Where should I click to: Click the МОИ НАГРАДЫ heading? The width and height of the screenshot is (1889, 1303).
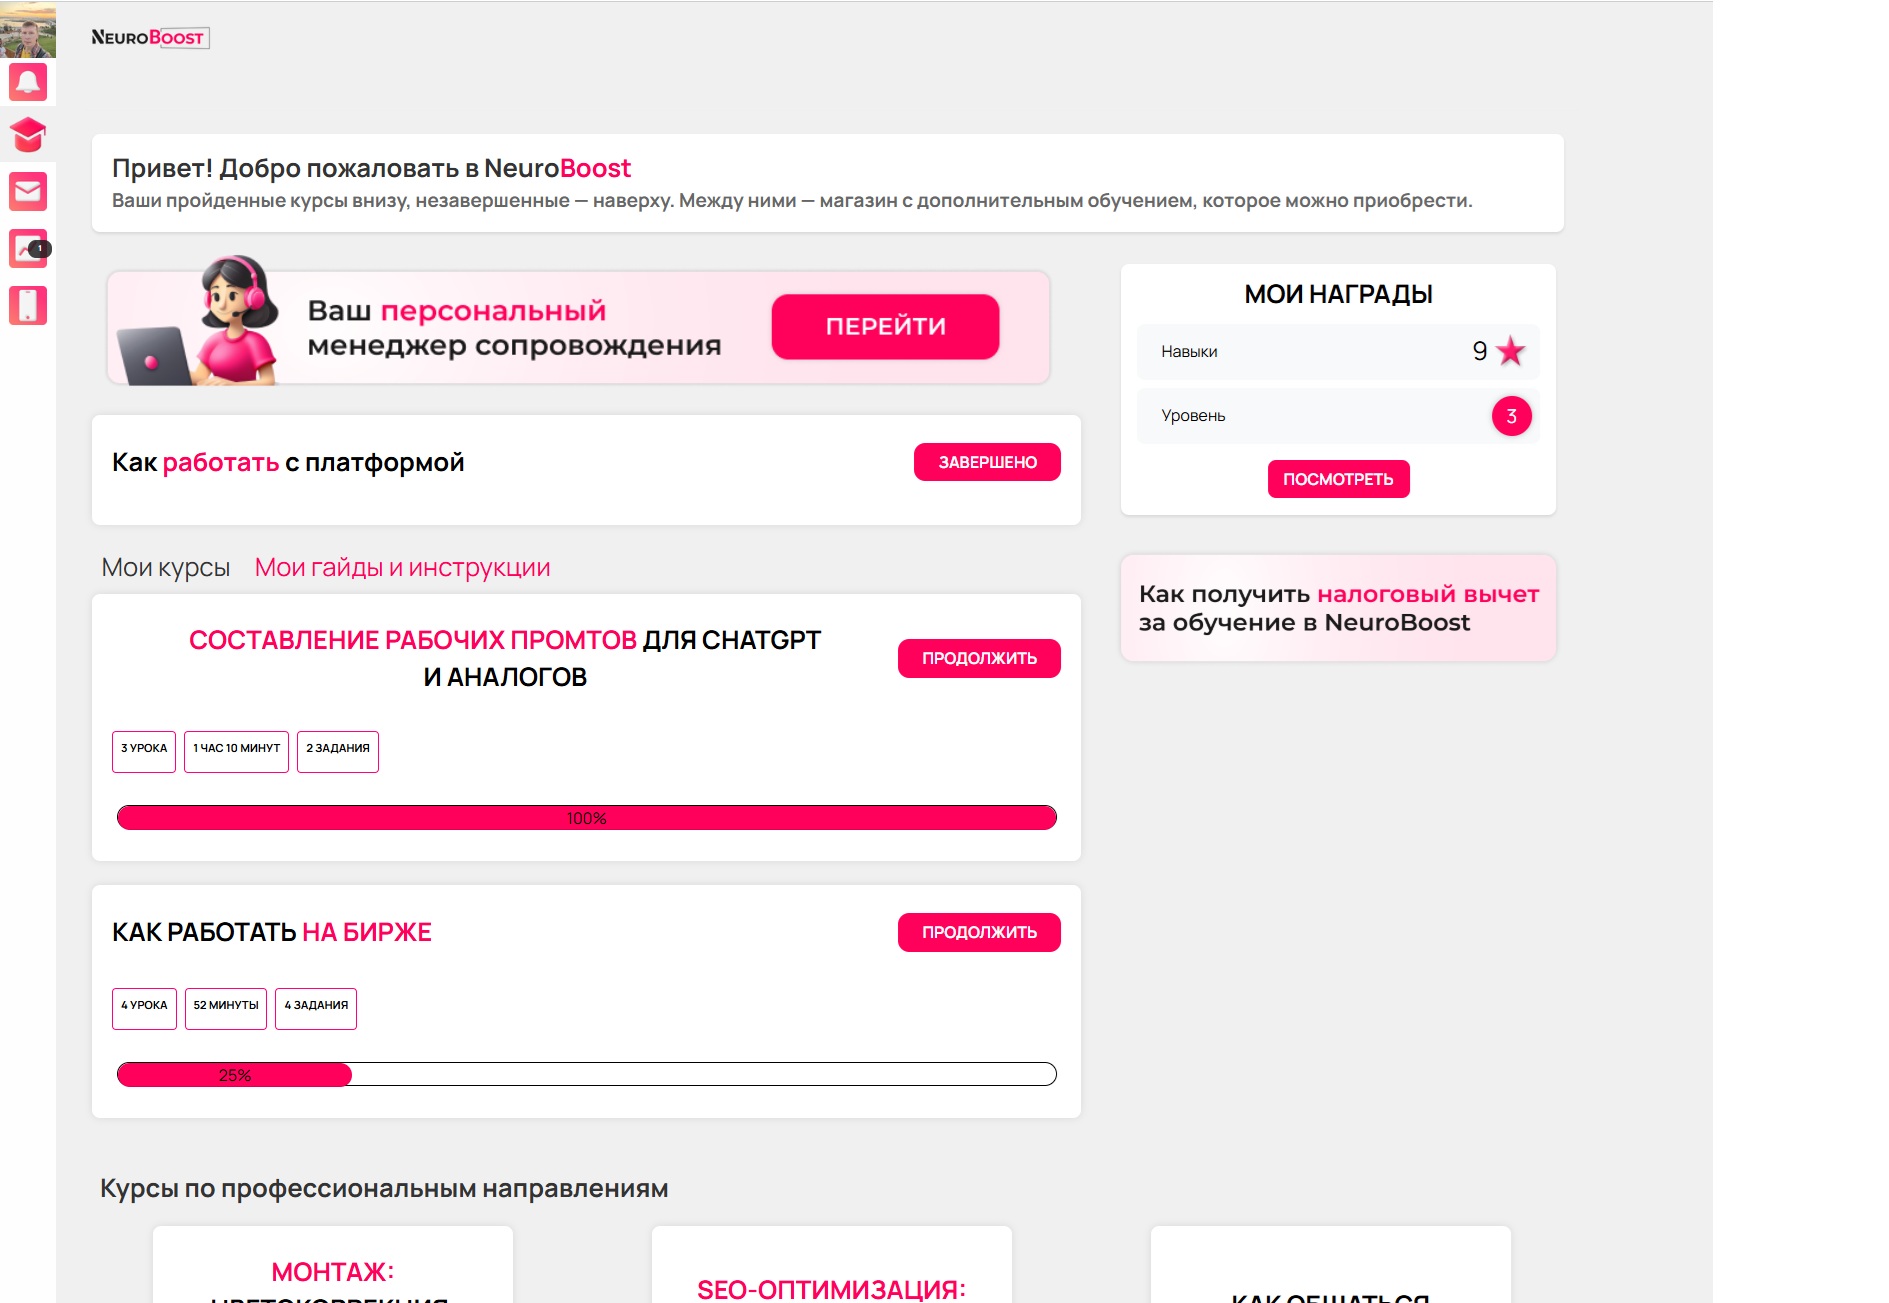1338,295
